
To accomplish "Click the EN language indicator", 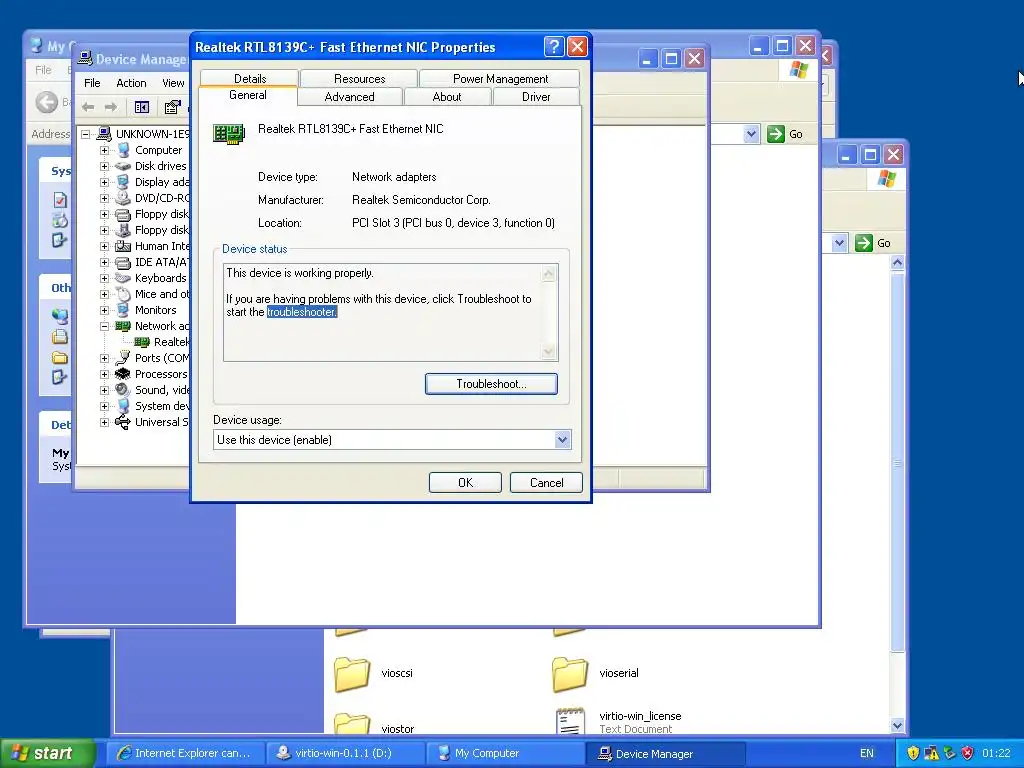I will point(867,754).
